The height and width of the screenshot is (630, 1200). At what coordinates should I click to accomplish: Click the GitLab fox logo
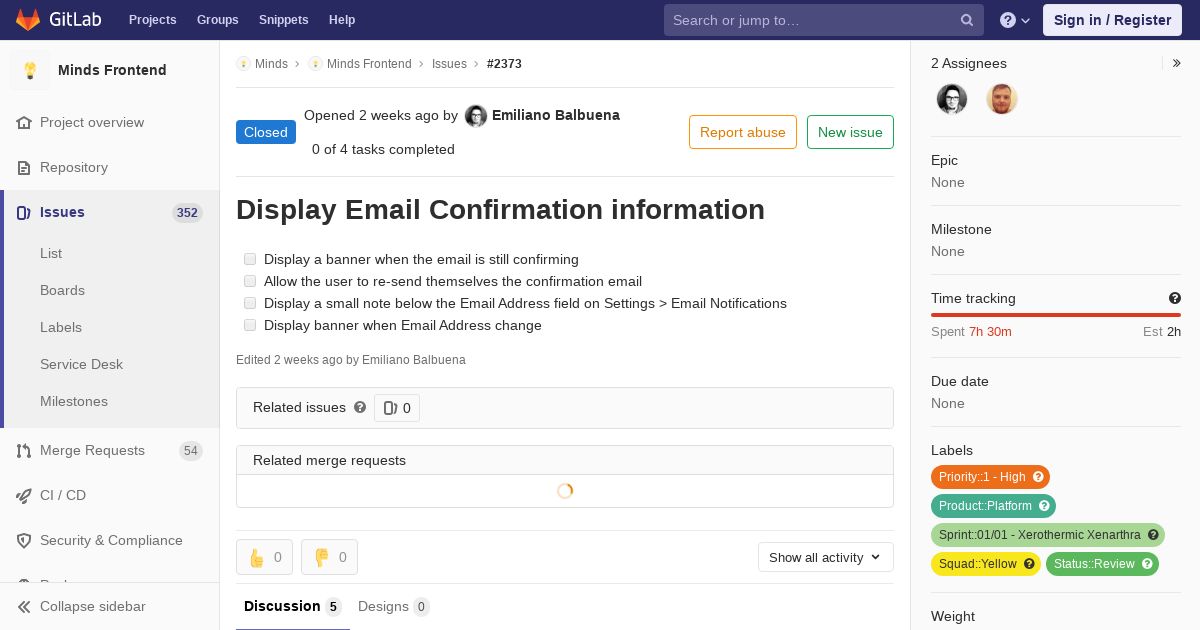tap(28, 19)
